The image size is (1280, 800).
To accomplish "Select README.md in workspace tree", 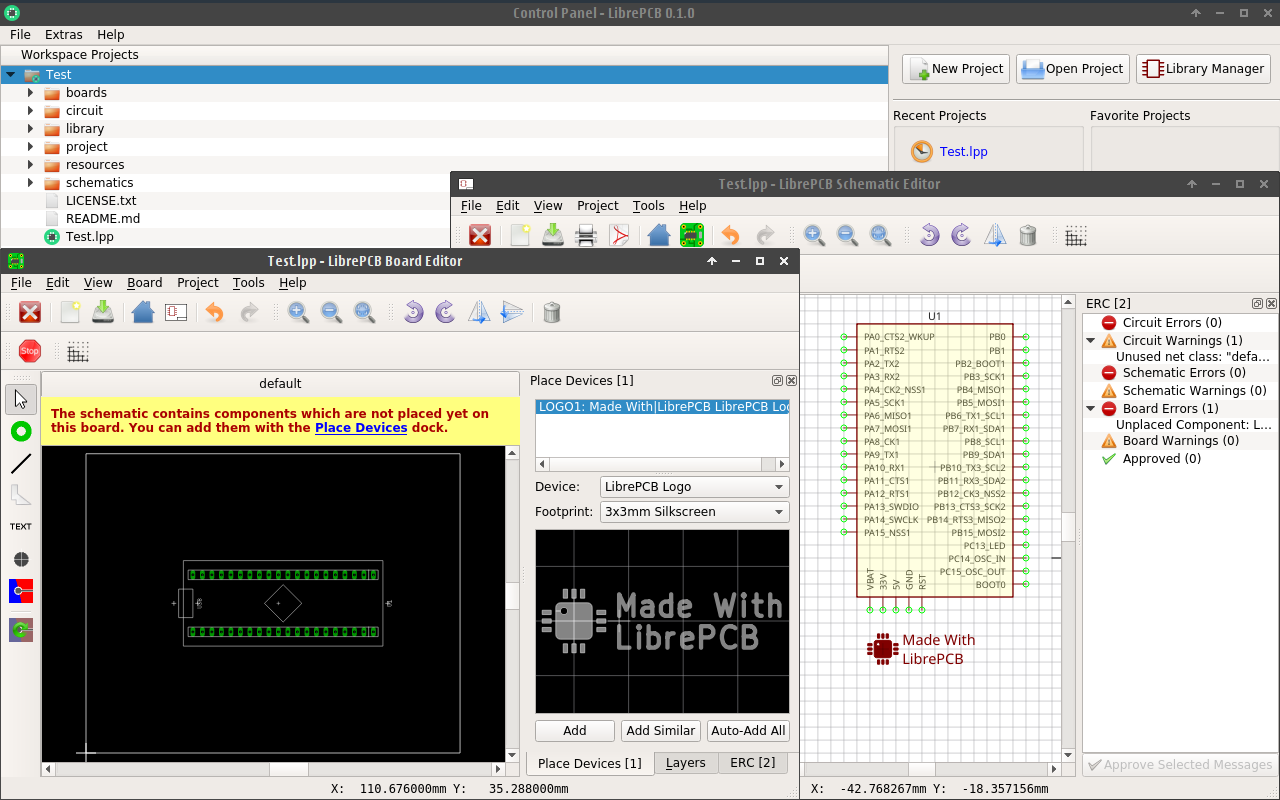I will 103,219.
